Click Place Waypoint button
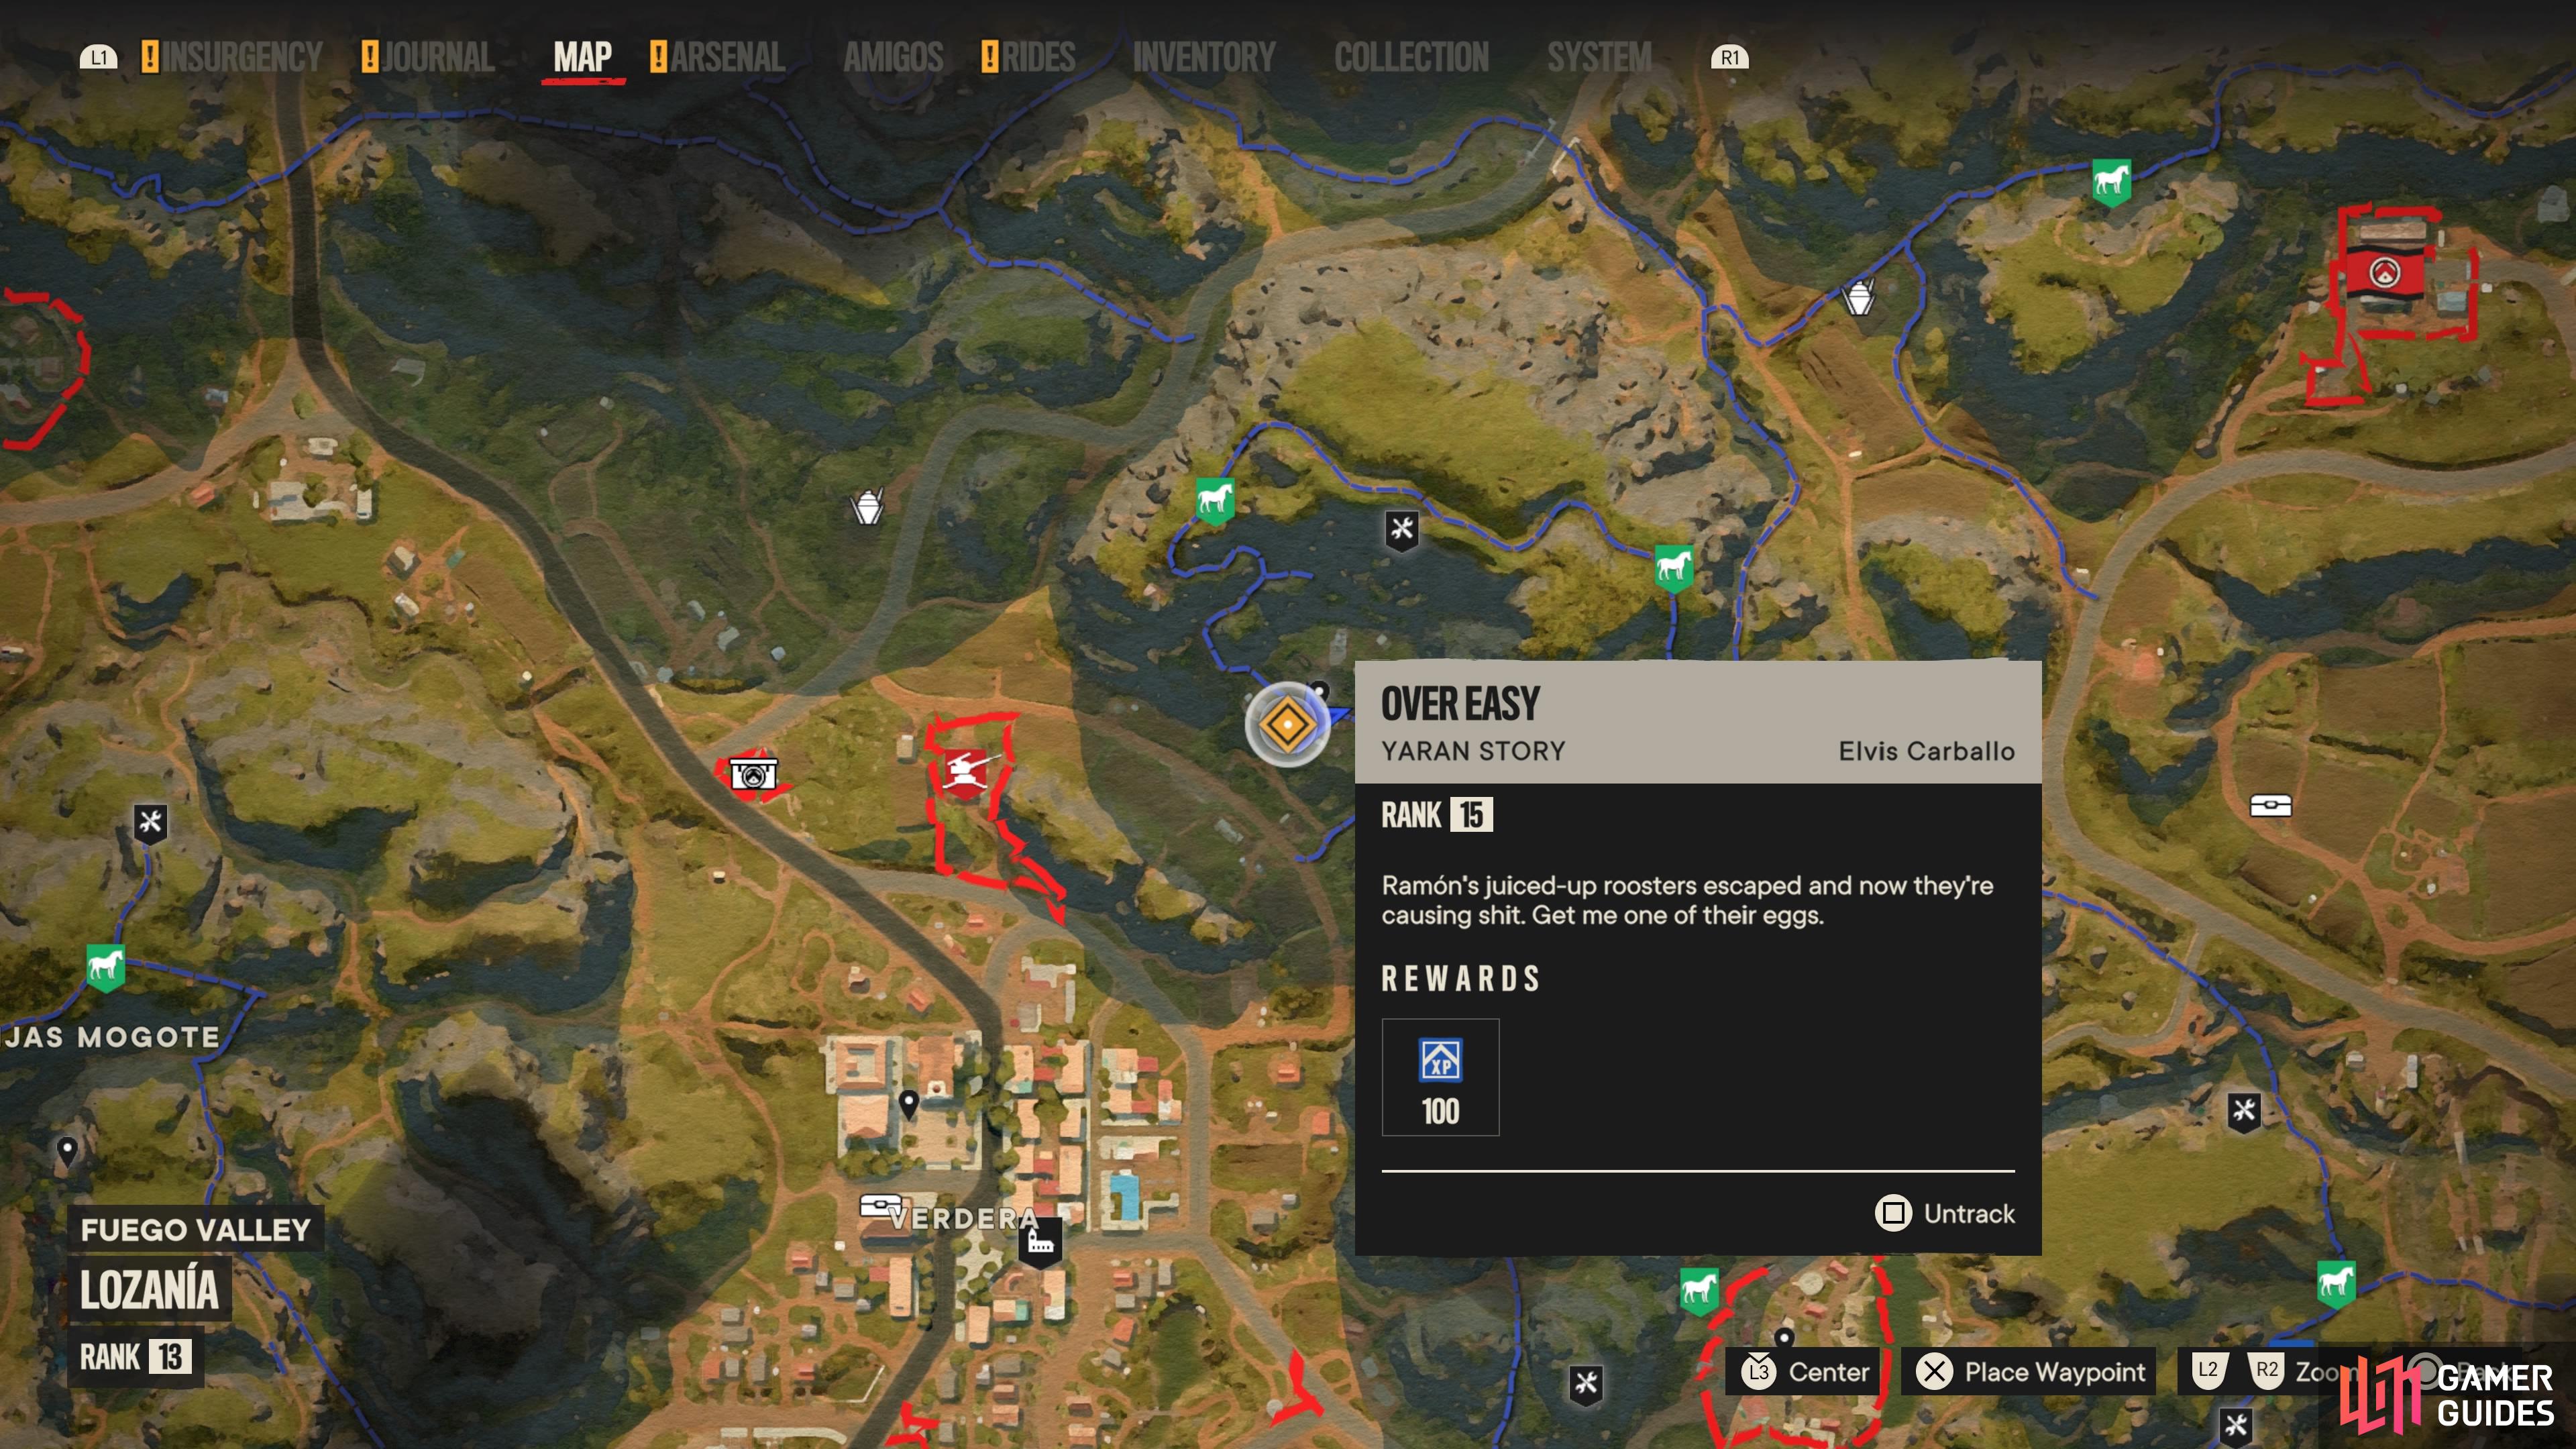Viewport: 2576px width, 1449px height. point(2030,1371)
